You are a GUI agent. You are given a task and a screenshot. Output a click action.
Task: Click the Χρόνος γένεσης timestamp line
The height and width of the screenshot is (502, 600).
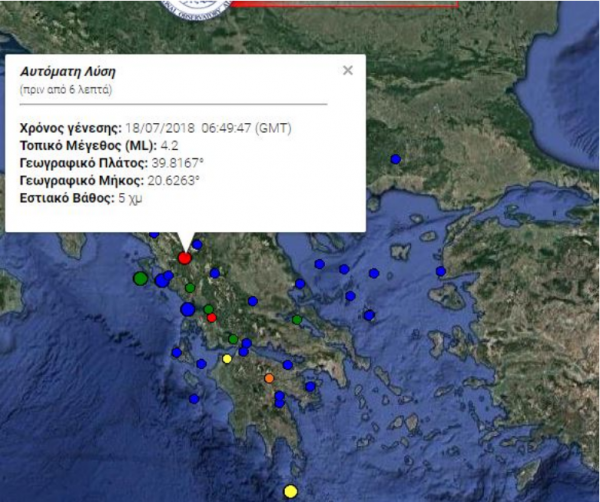pos(155,127)
